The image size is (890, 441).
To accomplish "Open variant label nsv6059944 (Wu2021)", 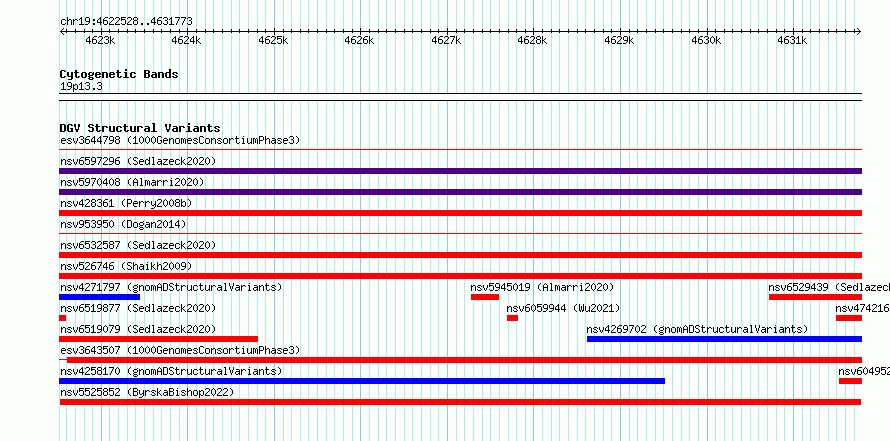I will [563, 308].
